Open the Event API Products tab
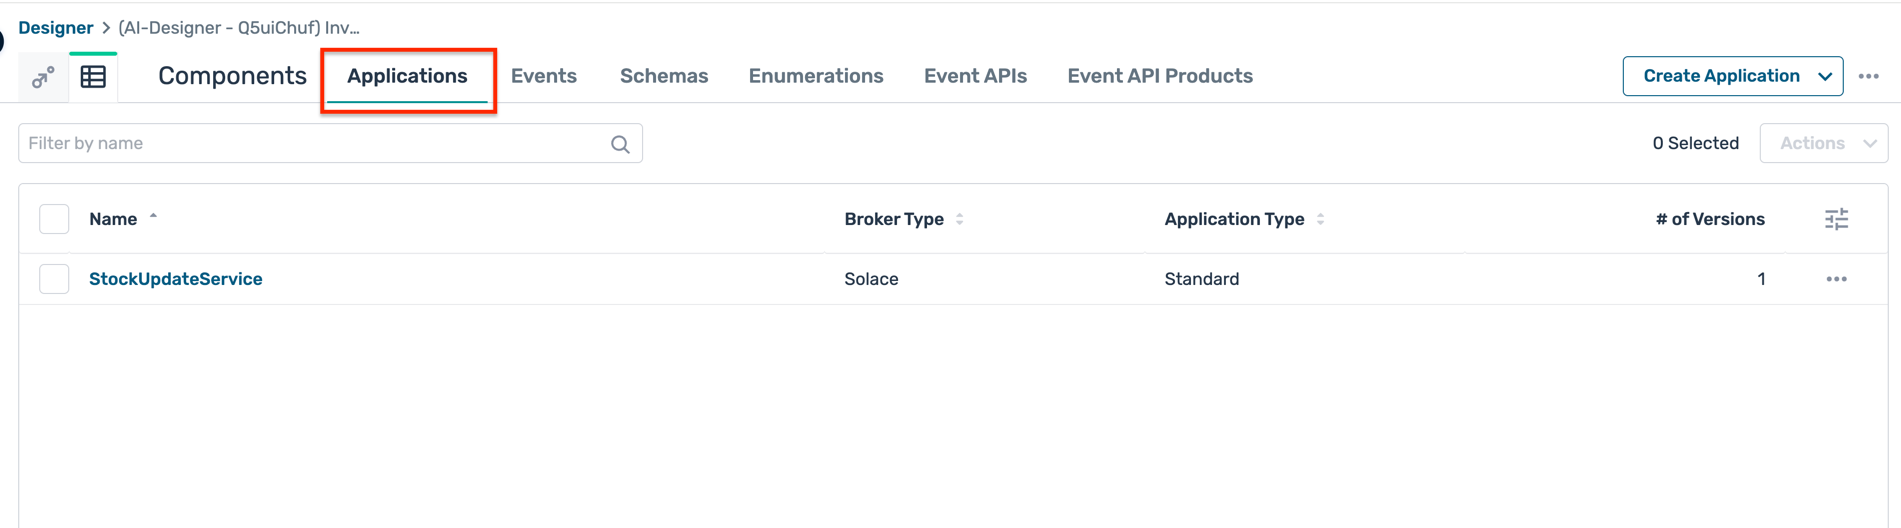This screenshot has height=528, width=1901. pyautogui.click(x=1159, y=76)
